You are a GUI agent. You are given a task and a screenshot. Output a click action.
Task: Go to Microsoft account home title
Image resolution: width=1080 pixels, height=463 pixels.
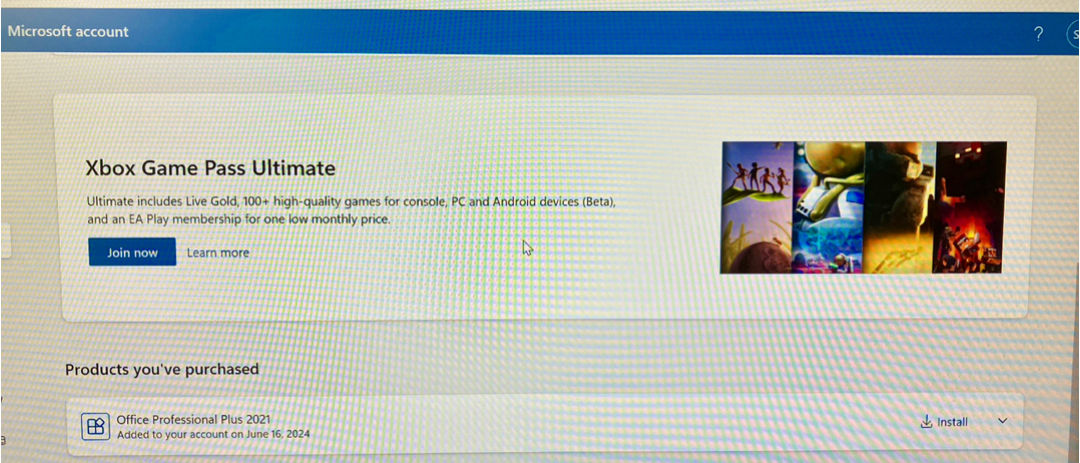68,31
